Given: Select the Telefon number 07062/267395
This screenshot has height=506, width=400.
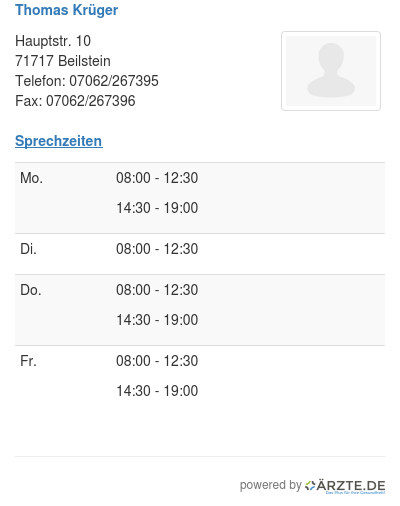Looking at the screenshot, I should pyautogui.click(x=114, y=81).
